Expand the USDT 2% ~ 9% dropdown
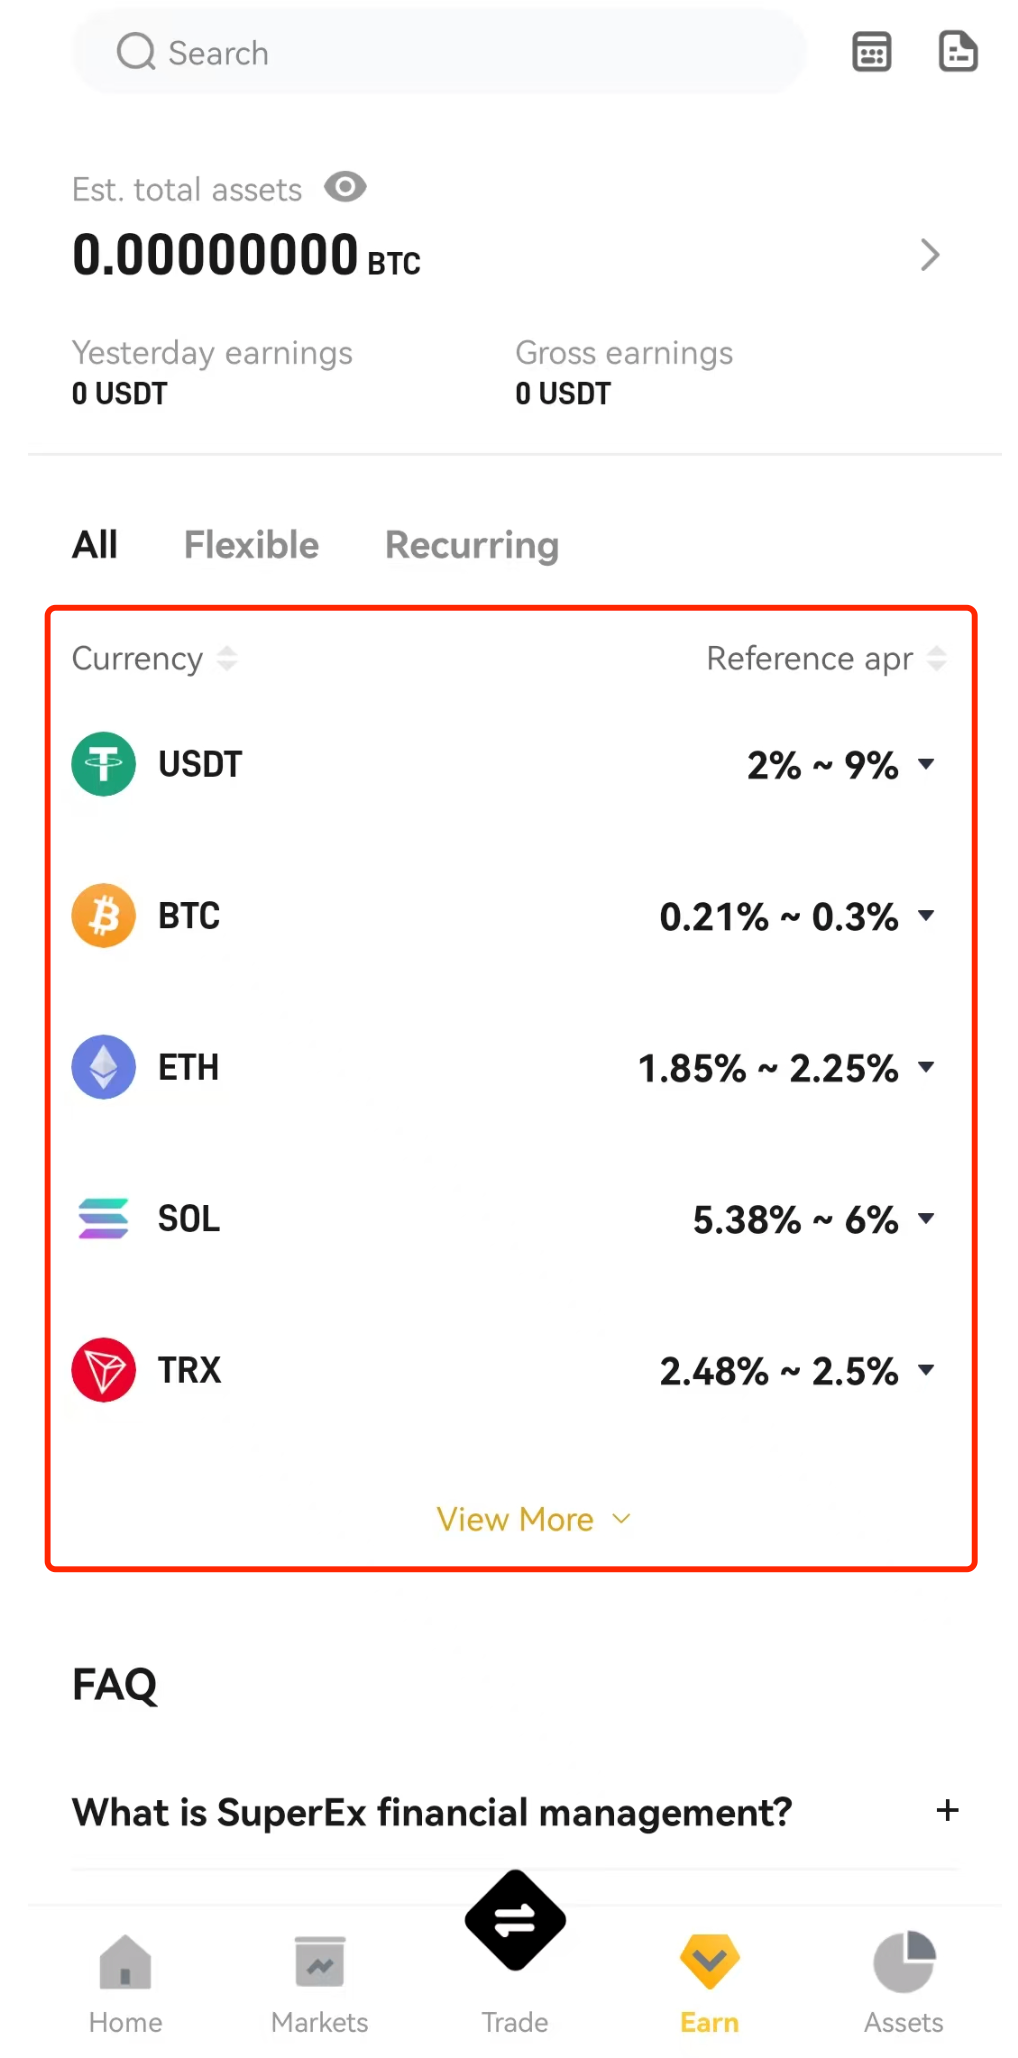 [x=926, y=764]
